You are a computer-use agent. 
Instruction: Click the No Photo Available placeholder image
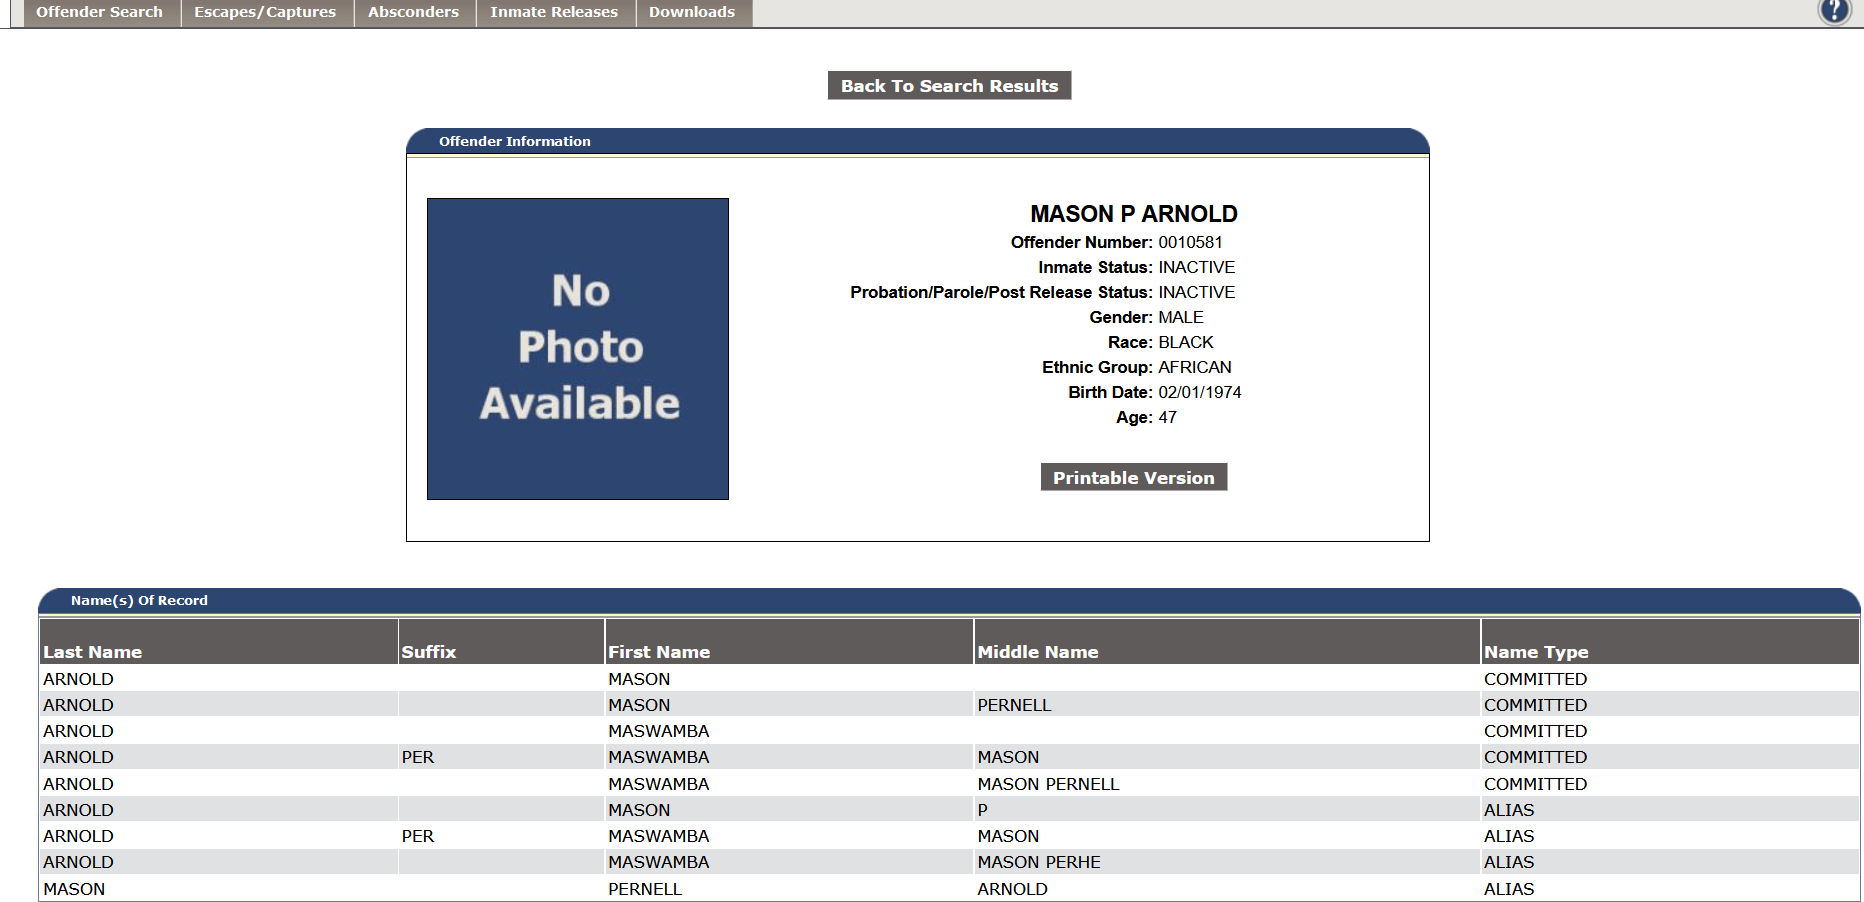[578, 349]
